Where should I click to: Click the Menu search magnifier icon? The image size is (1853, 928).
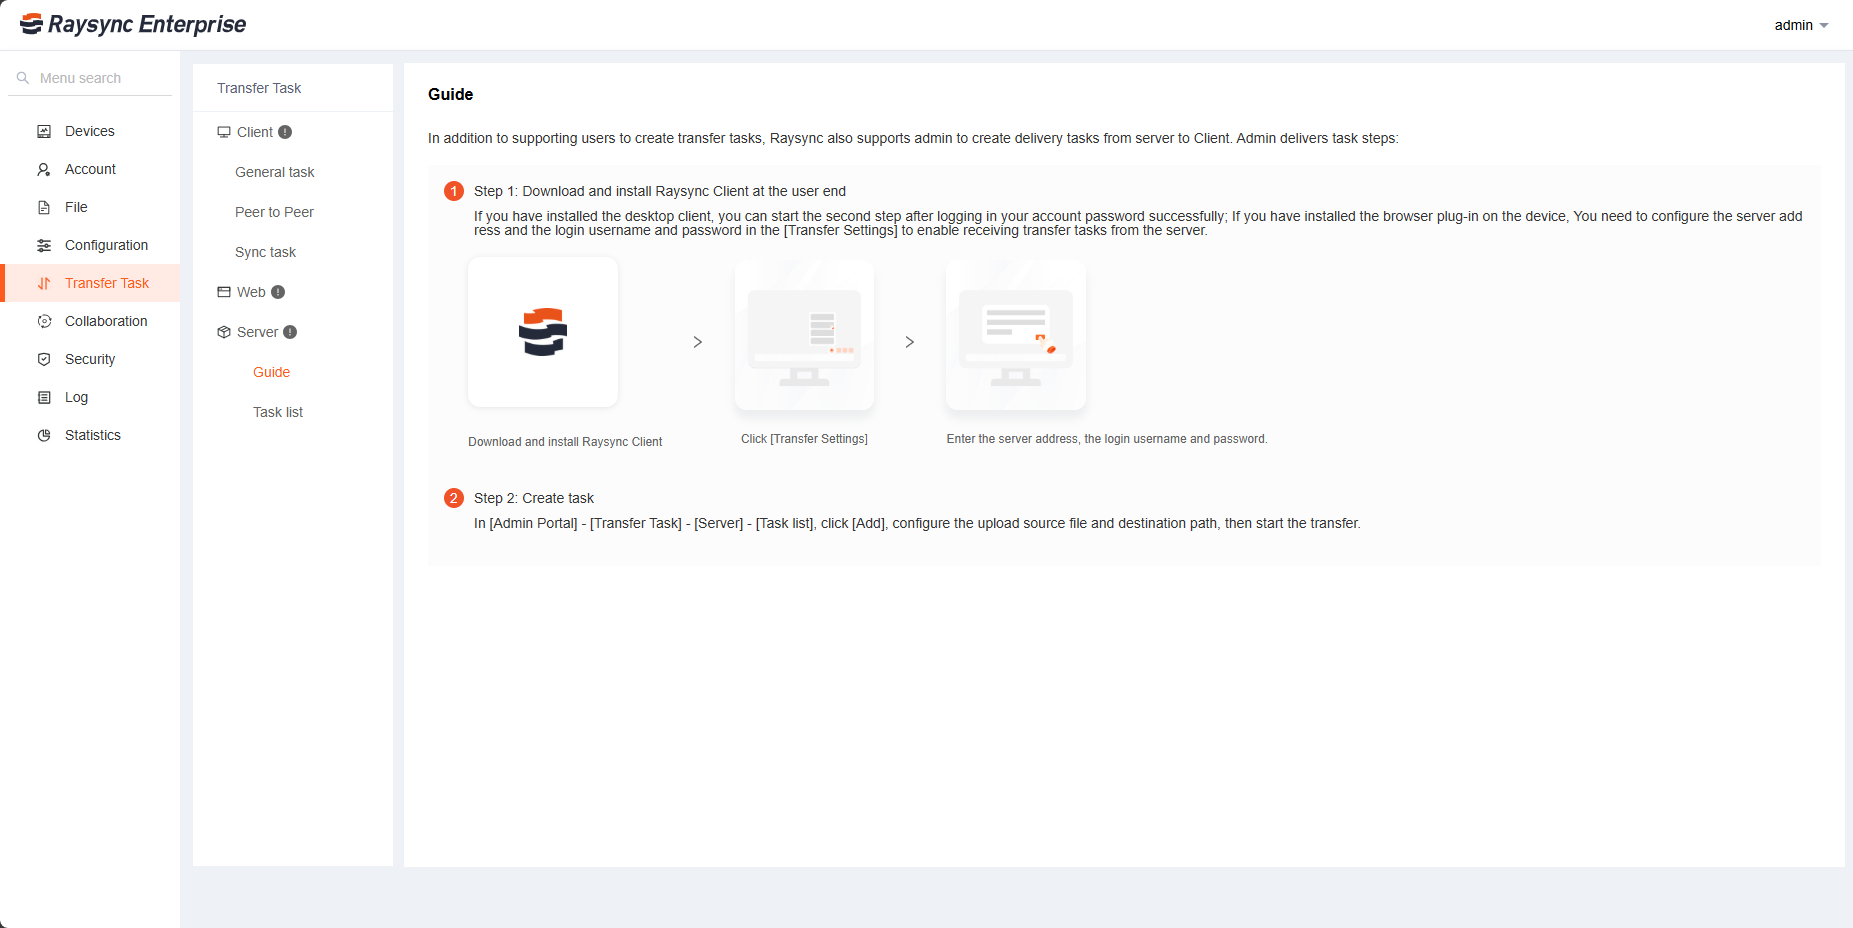click(x=23, y=78)
